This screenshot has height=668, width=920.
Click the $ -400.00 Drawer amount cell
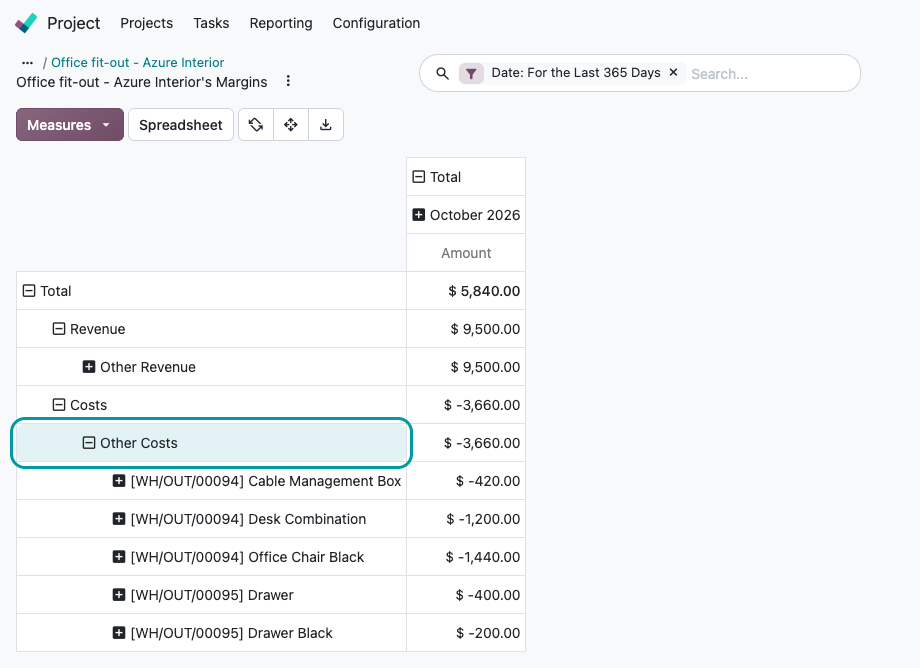tap(466, 595)
